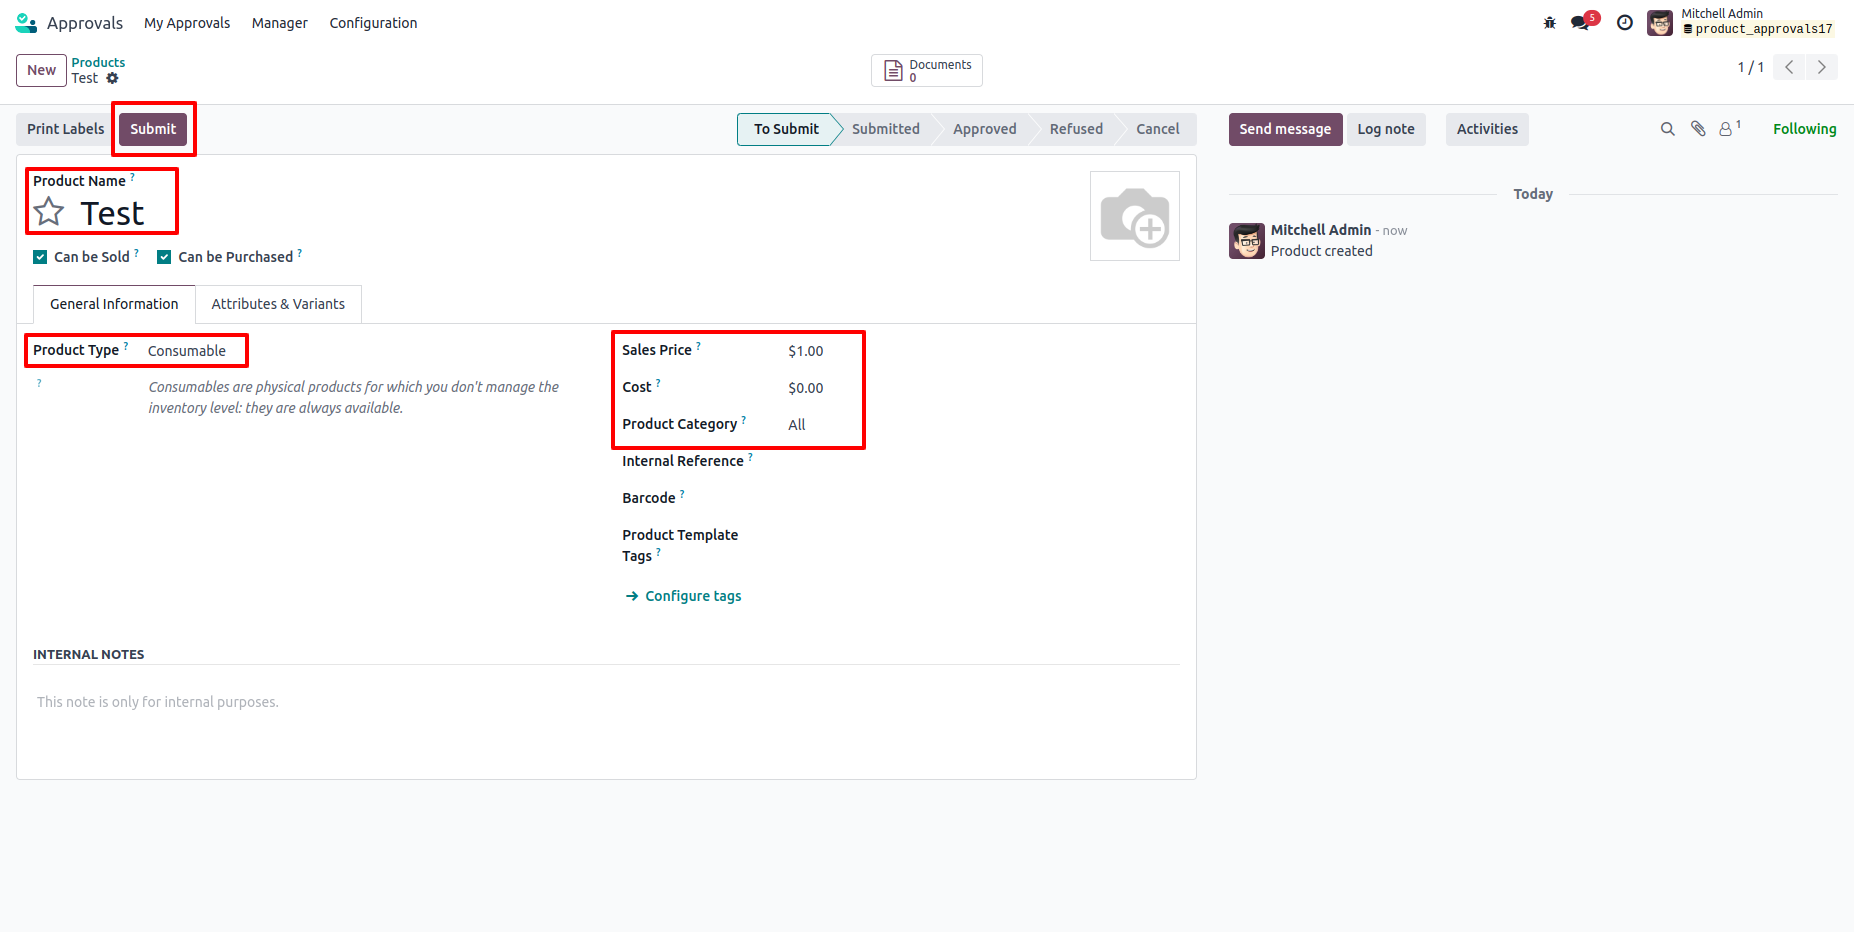1854x932 pixels.
Task: Click Log note button
Action: point(1386,129)
